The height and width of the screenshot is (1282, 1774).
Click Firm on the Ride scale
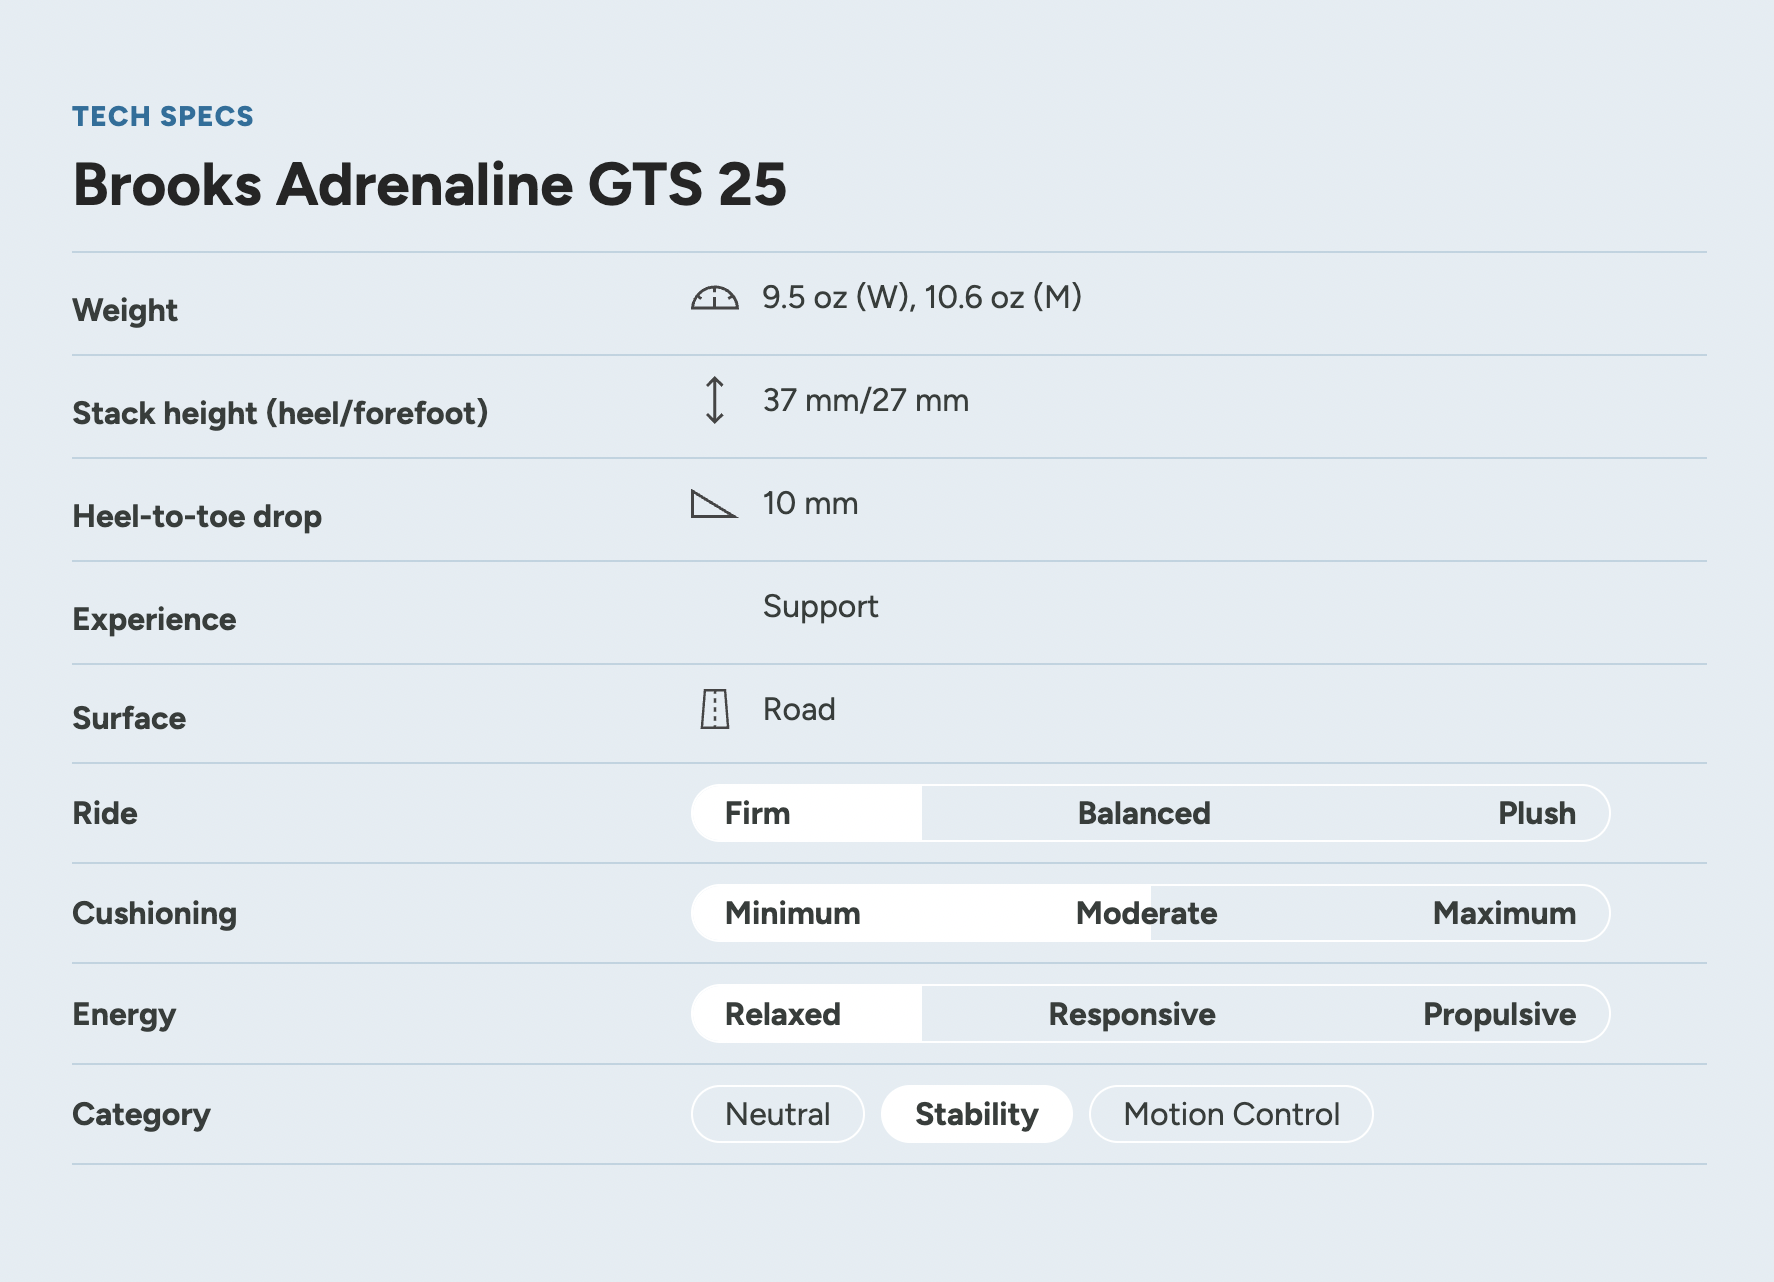[x=757, y=813]
